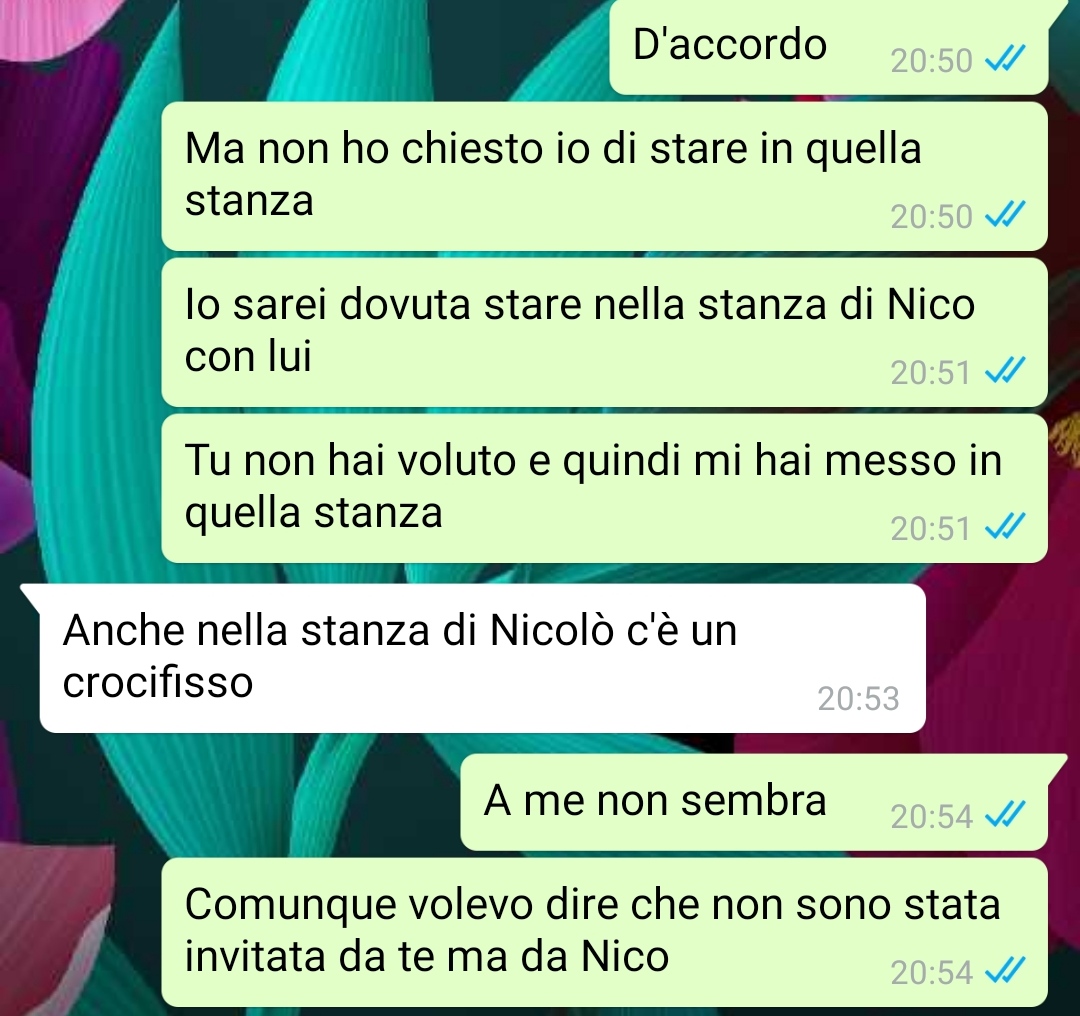This screenshot has height=1016, width=1080.
Task: Tap the double check on "invitata da te" message
Action: (1005, 973)
